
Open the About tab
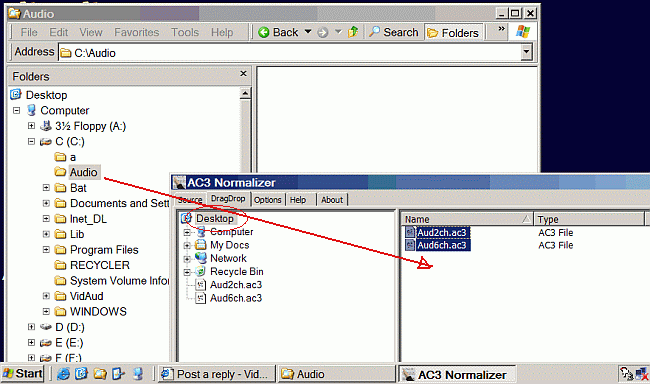pyautogui.click(x=332, y=200)
